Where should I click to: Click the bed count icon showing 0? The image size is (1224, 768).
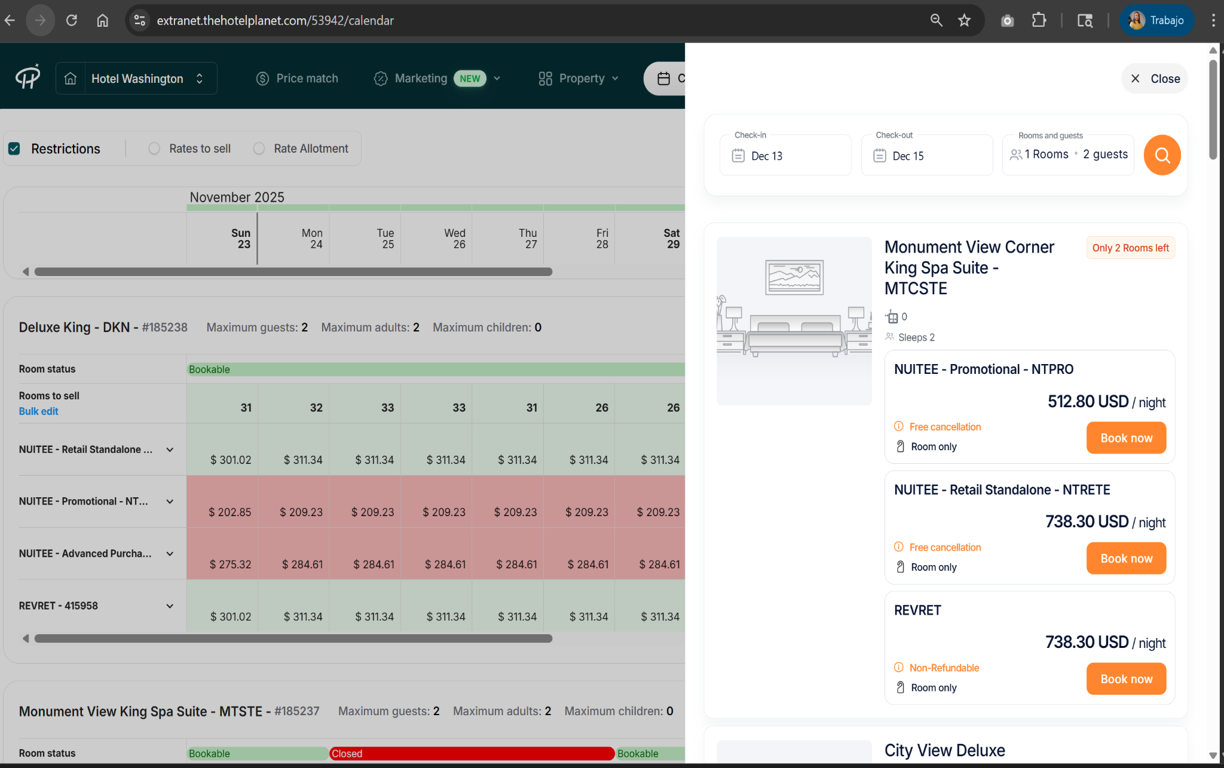(891, 317)
